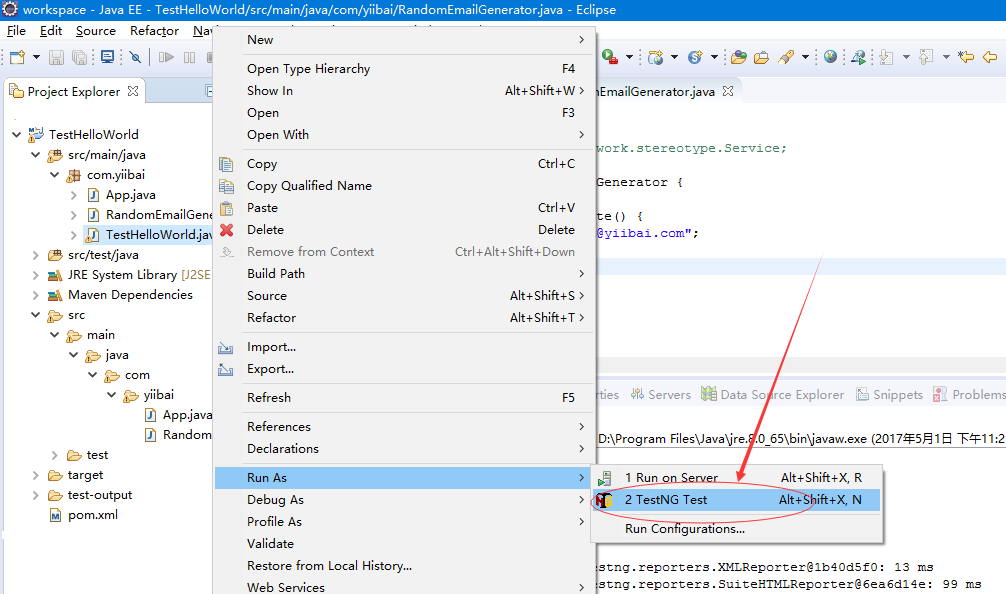
Task: Choose Delete with red X icon
Action: pyautogui.click(x=405, y=230)
